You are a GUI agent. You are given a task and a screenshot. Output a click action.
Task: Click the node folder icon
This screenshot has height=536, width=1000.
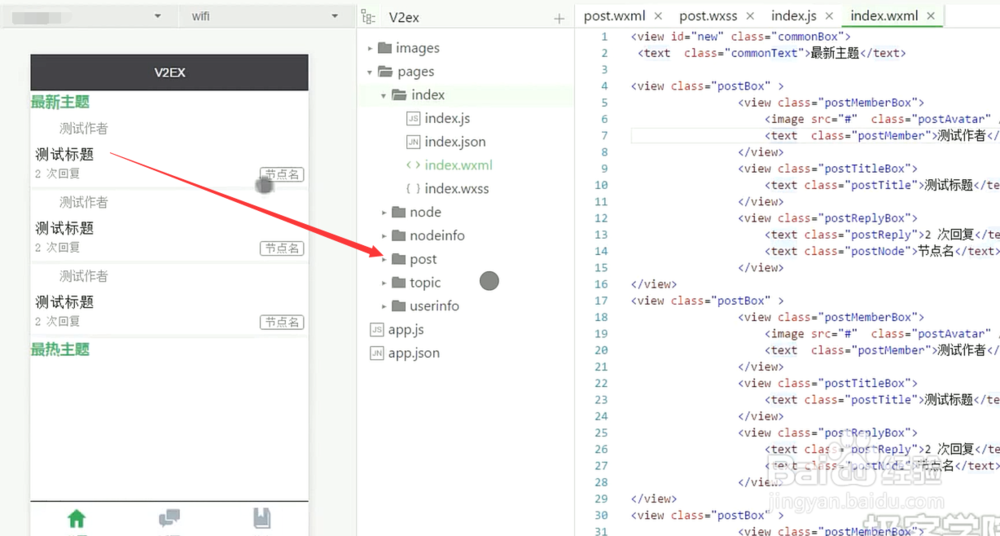click(399, 212)
